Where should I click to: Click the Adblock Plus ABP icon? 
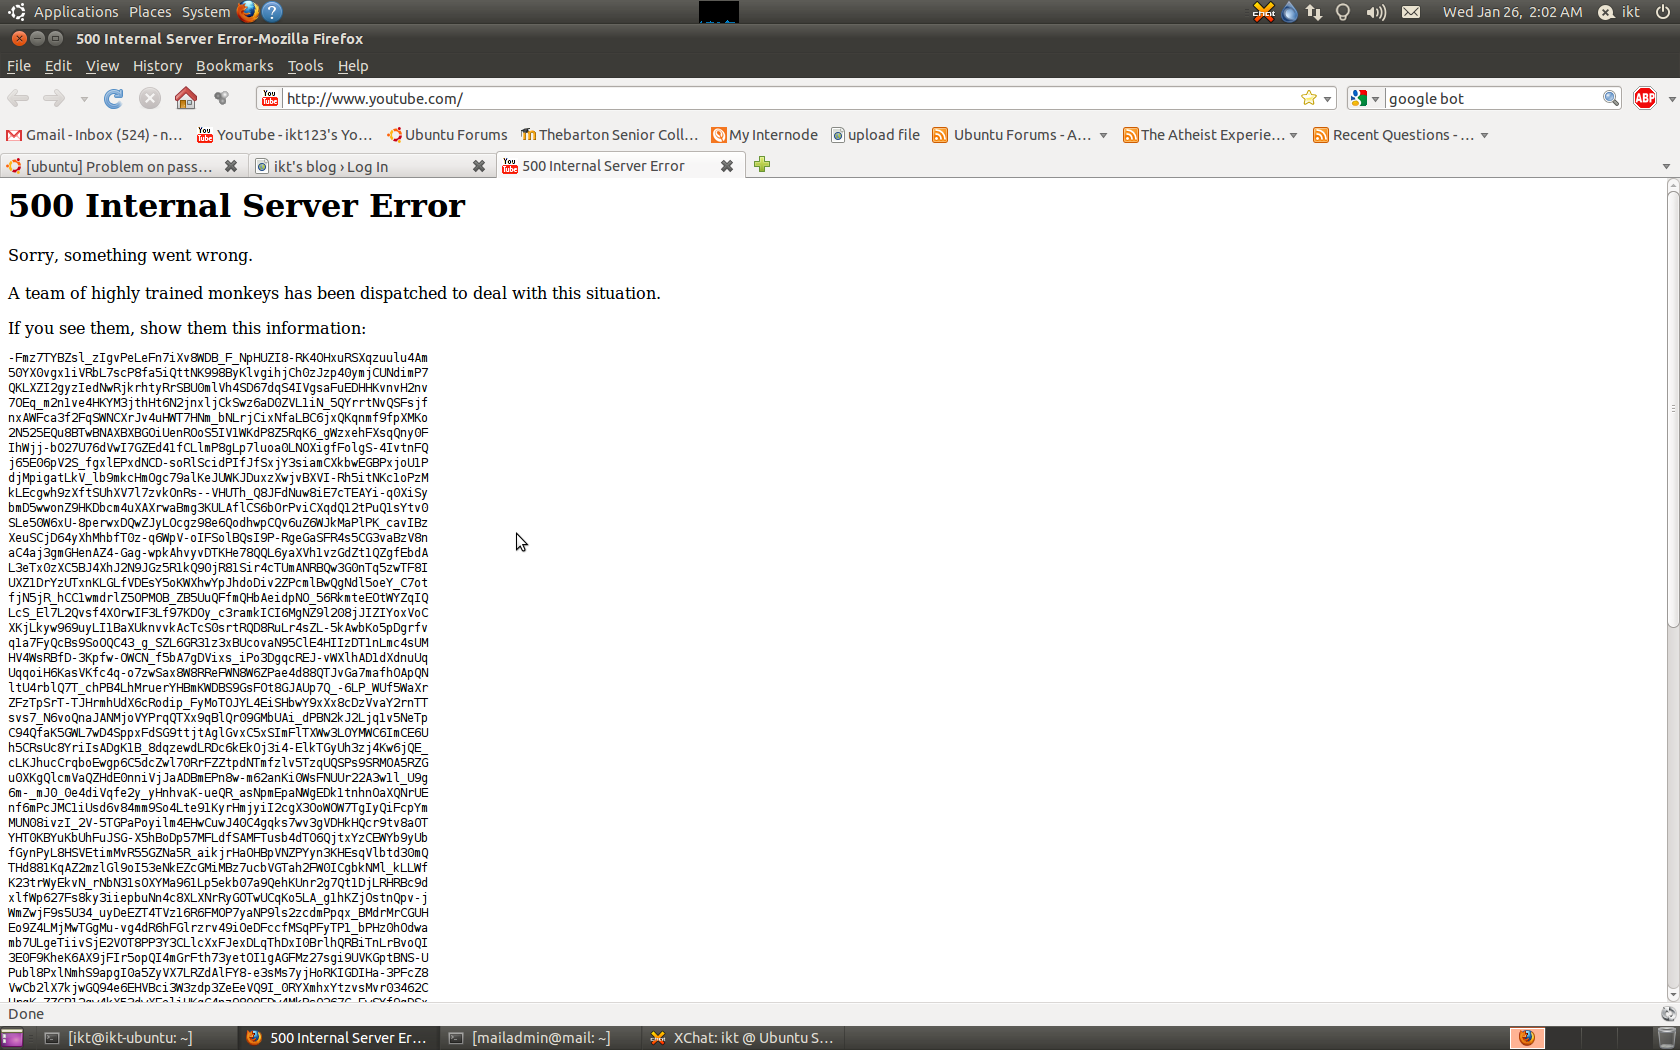click(1645, 98)
